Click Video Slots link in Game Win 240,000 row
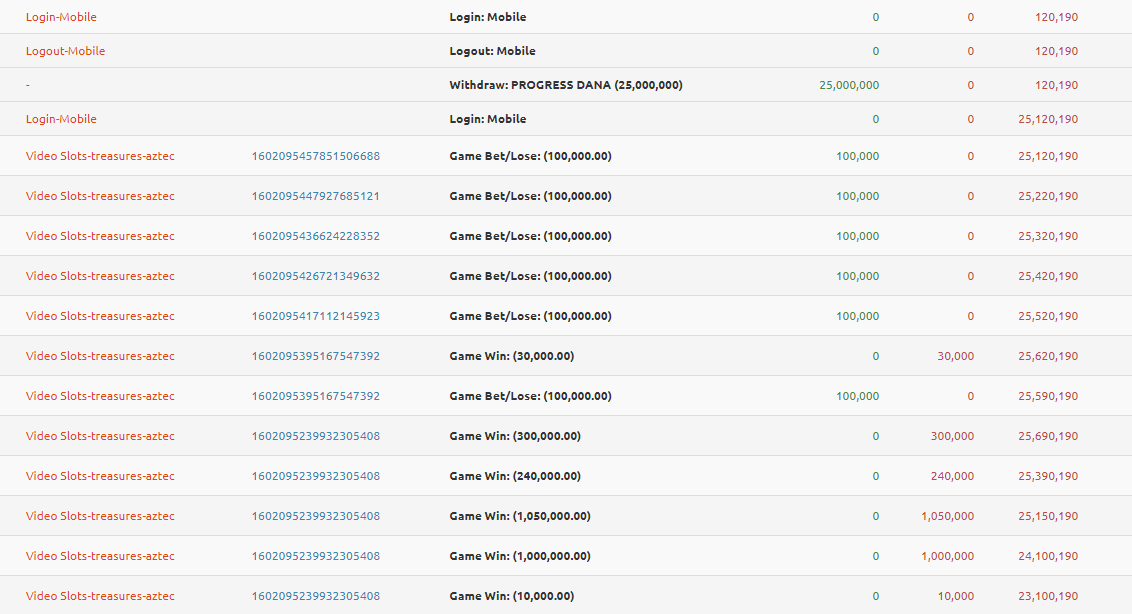Image resolution: width=1132 pixels, height=614 pixels. click(100, 476)
